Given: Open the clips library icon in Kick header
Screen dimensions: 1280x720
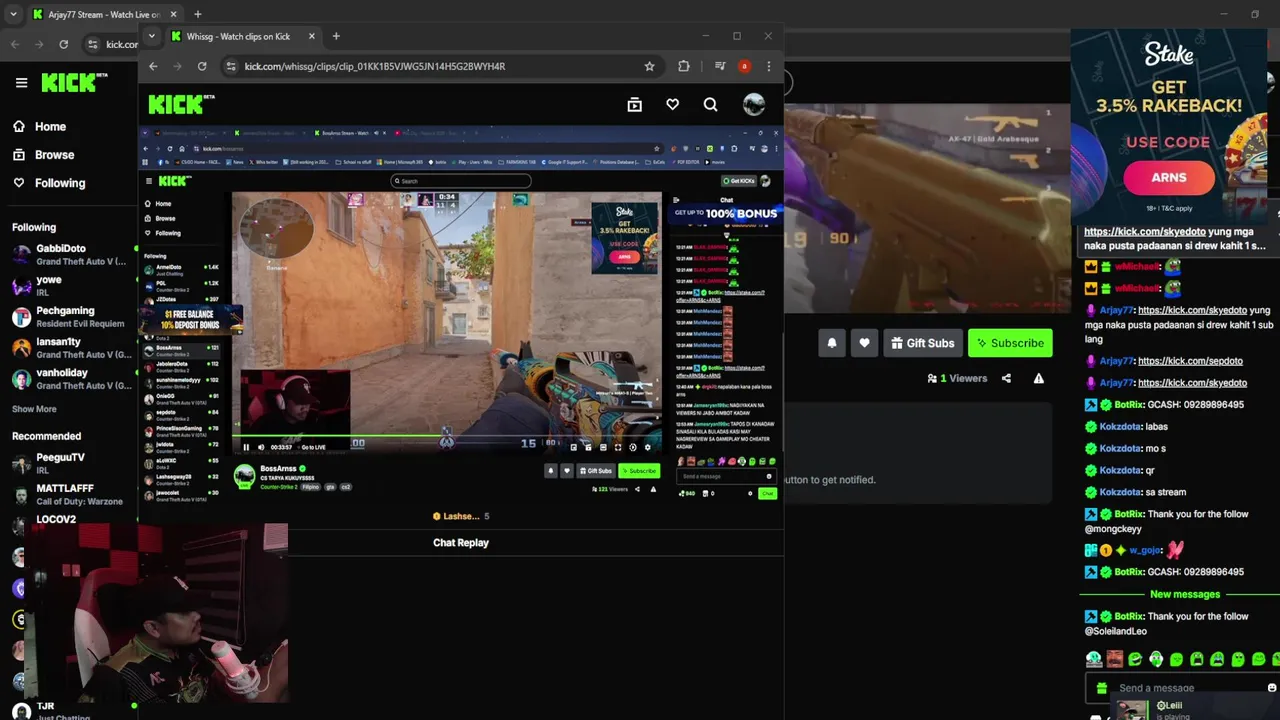Looking at the screenshot, I should [634, 104].
